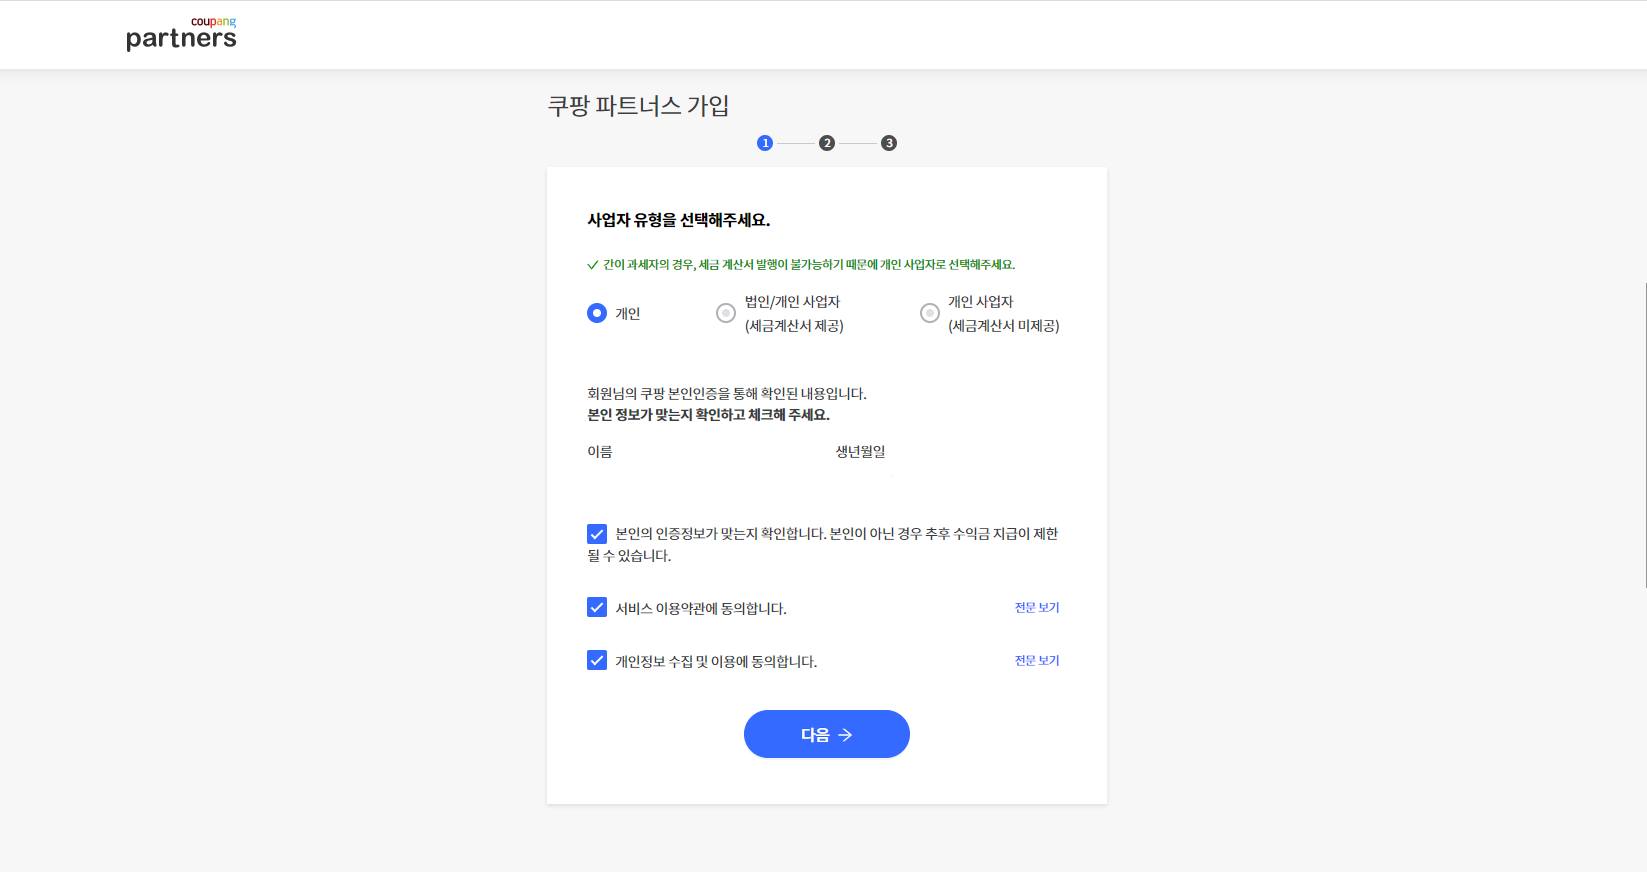The image size is (1647, 872).
Task: Click the 이름 field label
Action: pos(600,452)
